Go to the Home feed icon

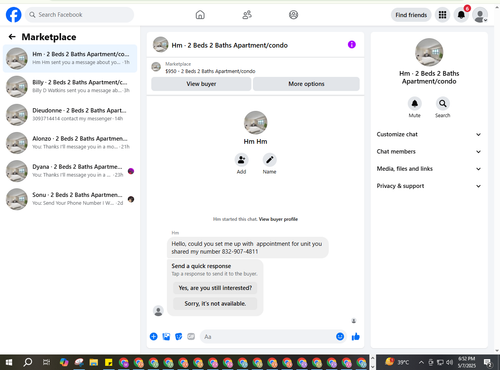200,15
